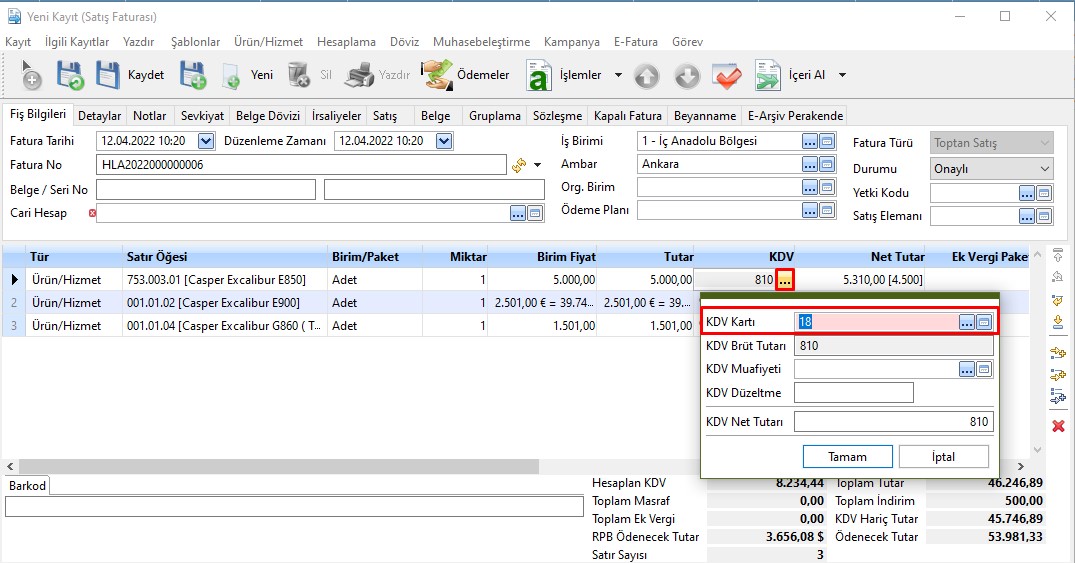Click the red checkmark approve toolbar icon

point(726,75)
